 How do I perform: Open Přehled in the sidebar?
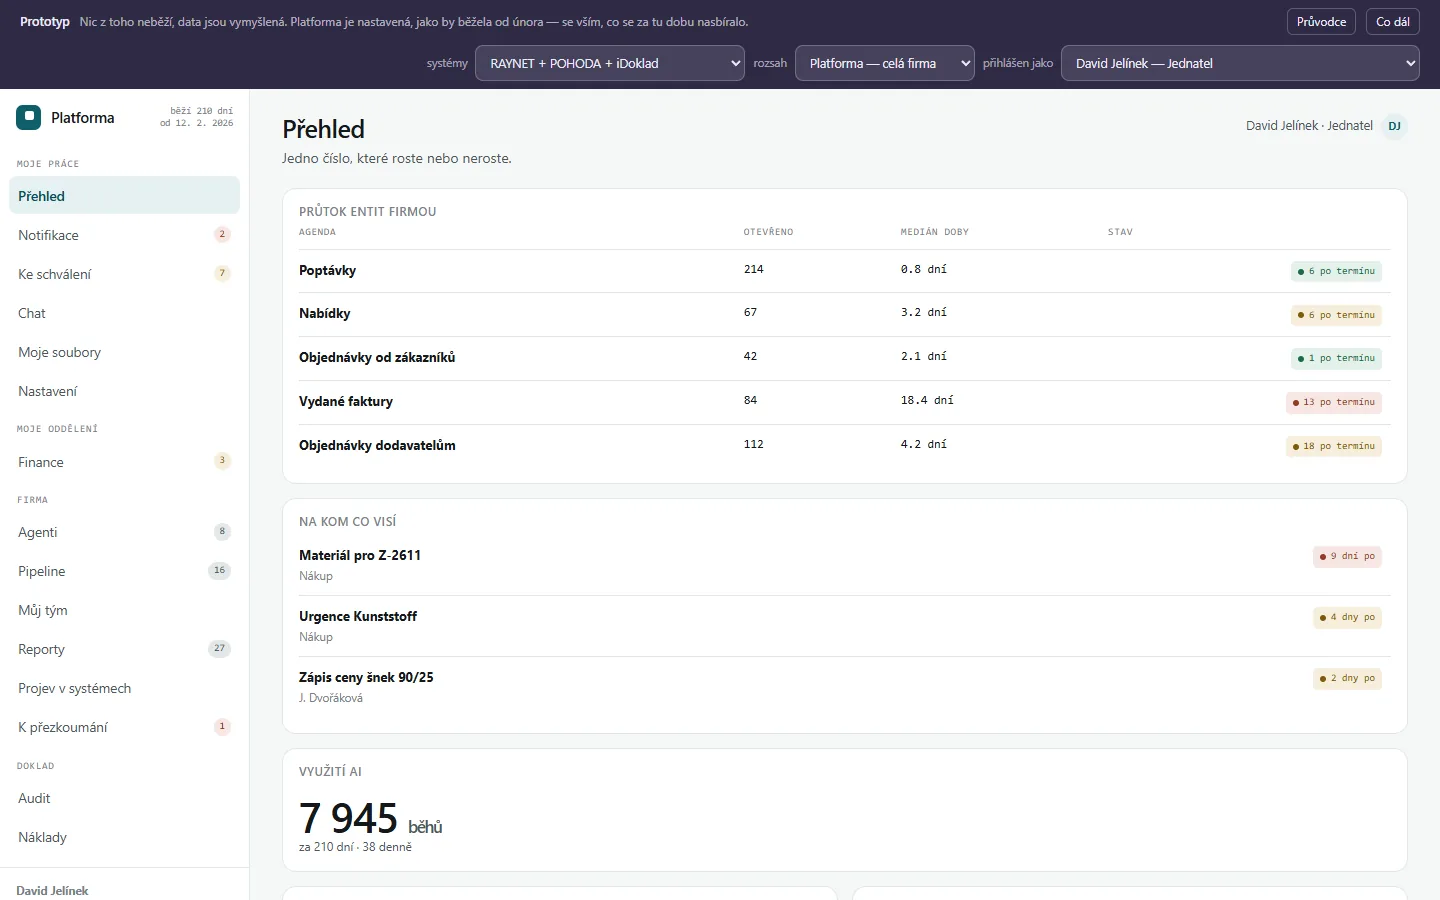124,196
